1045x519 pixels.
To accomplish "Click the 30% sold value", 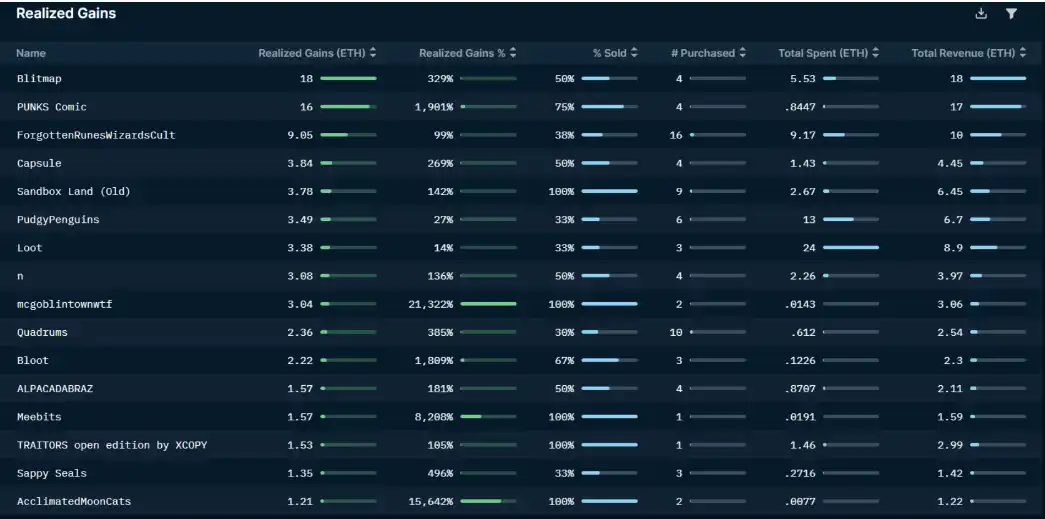I will coord(564,332).
